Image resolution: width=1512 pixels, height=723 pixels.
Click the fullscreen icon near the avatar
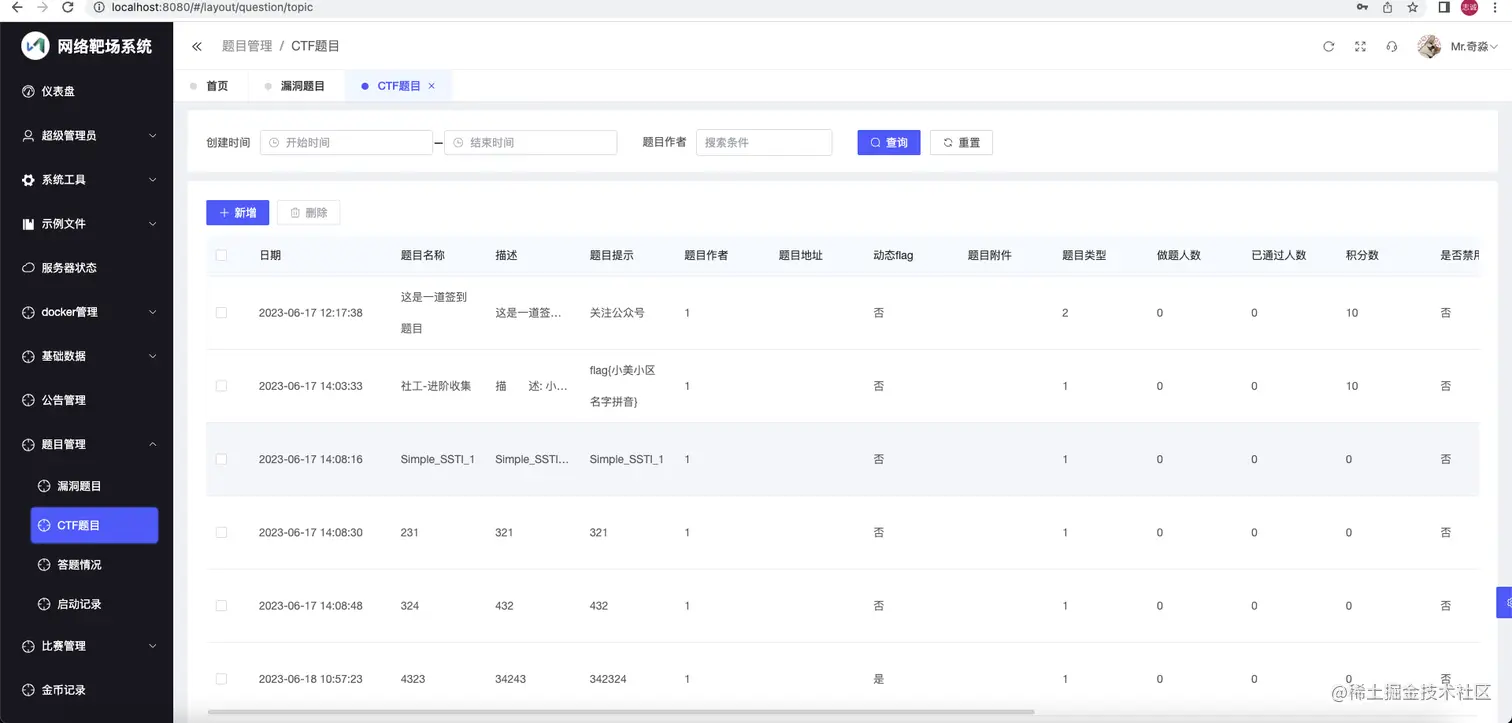pos(1360,46)
